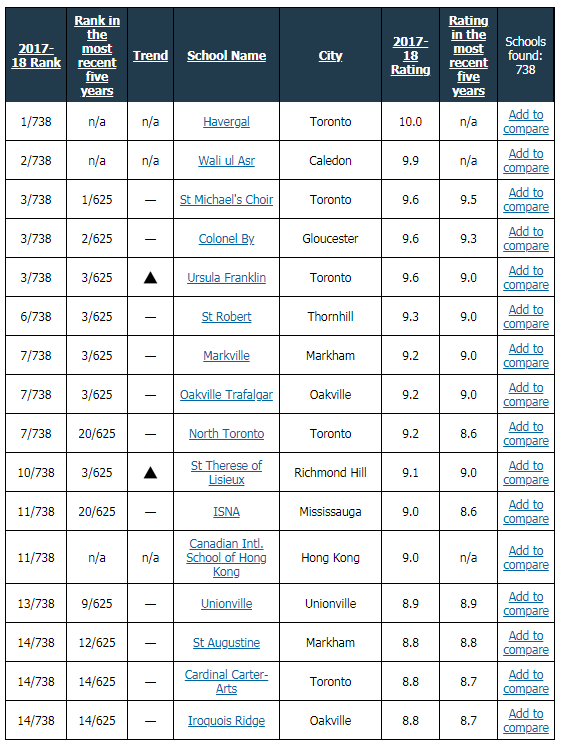
Task: Sort by Rating in the most recent five years
Action: (468, 56)
